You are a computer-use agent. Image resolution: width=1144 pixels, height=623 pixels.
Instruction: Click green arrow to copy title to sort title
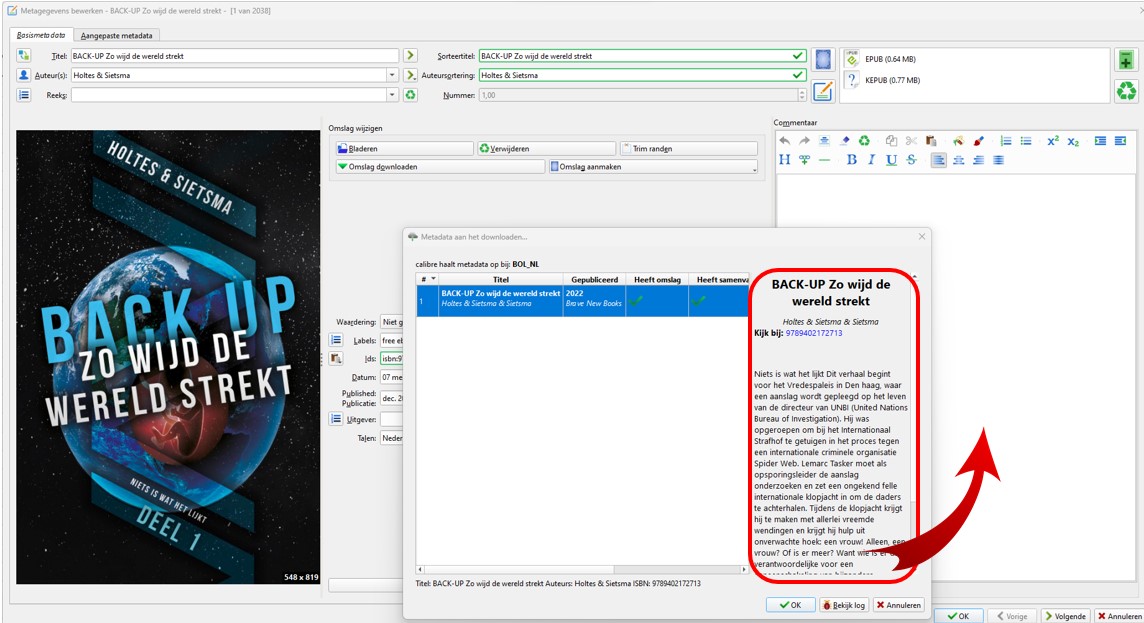coord(410,55)
